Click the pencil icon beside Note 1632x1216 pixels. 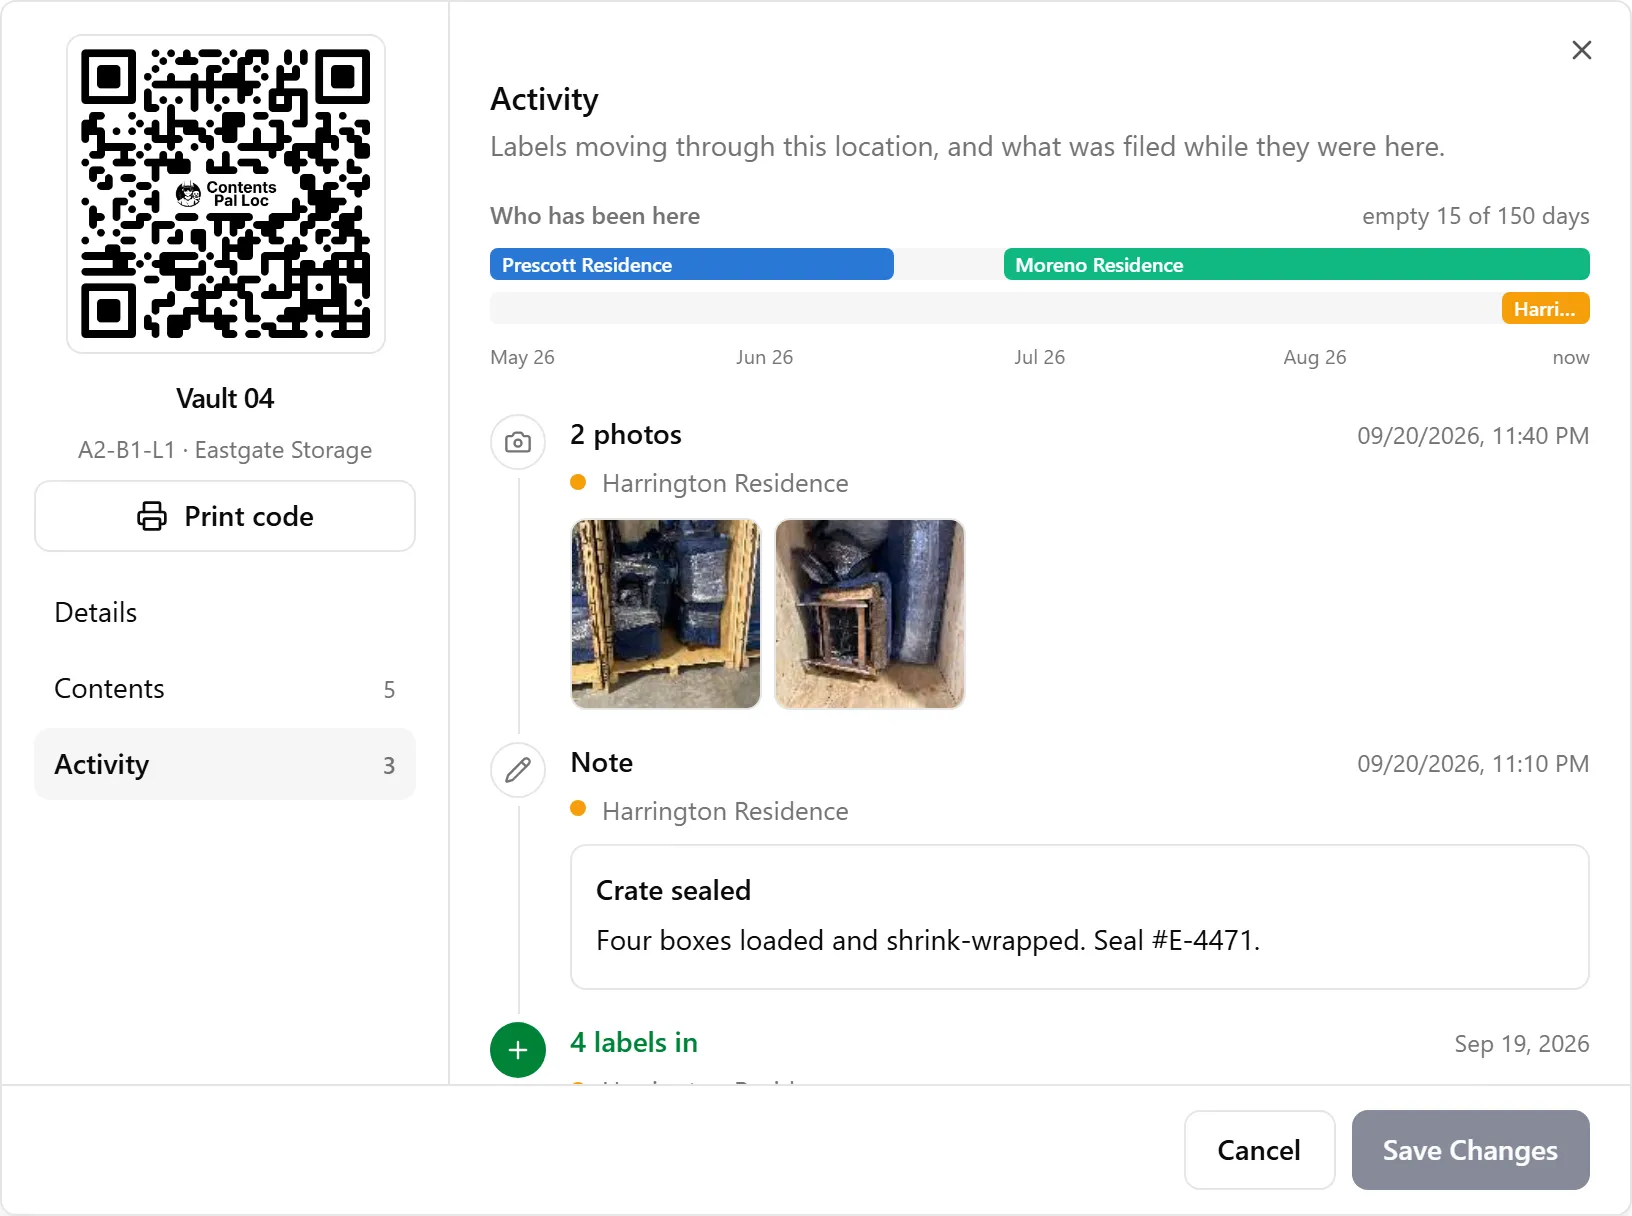click(518, 770)
